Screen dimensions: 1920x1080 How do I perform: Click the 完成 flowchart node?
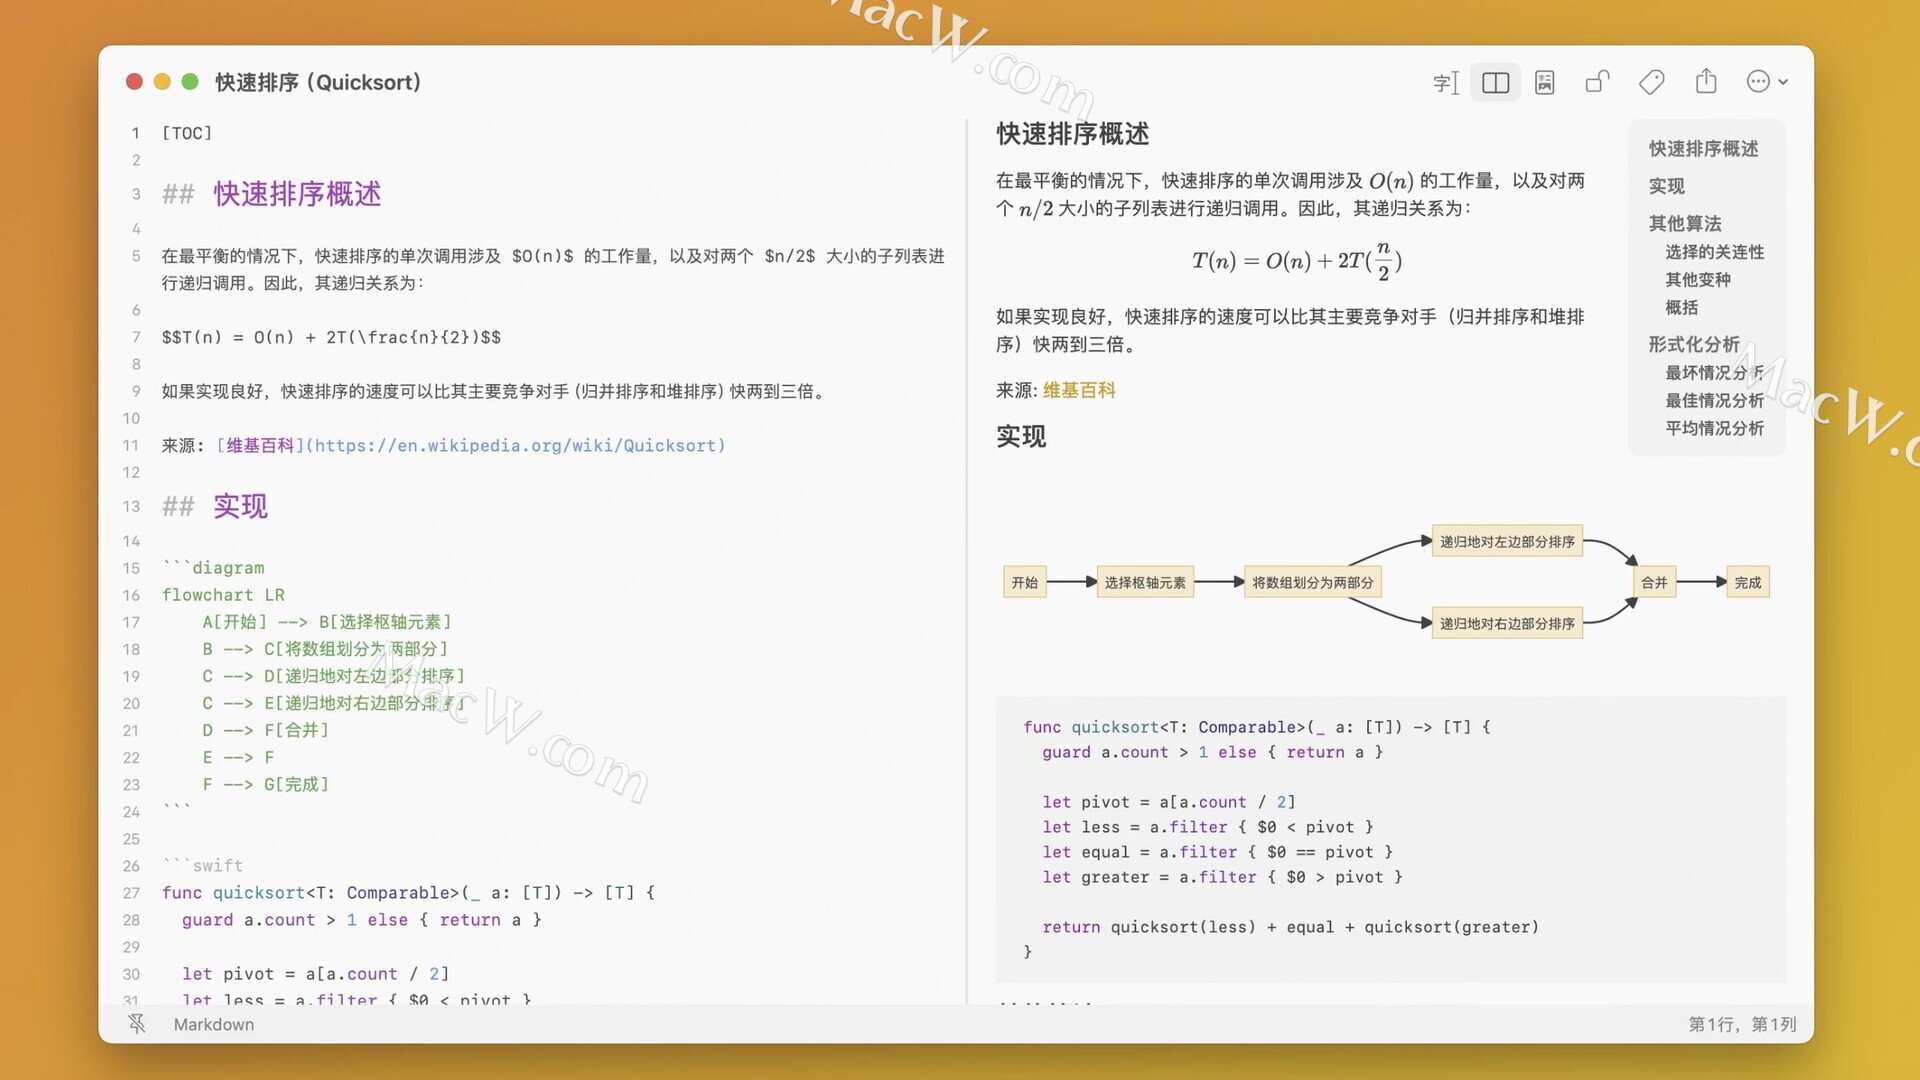1748,582
